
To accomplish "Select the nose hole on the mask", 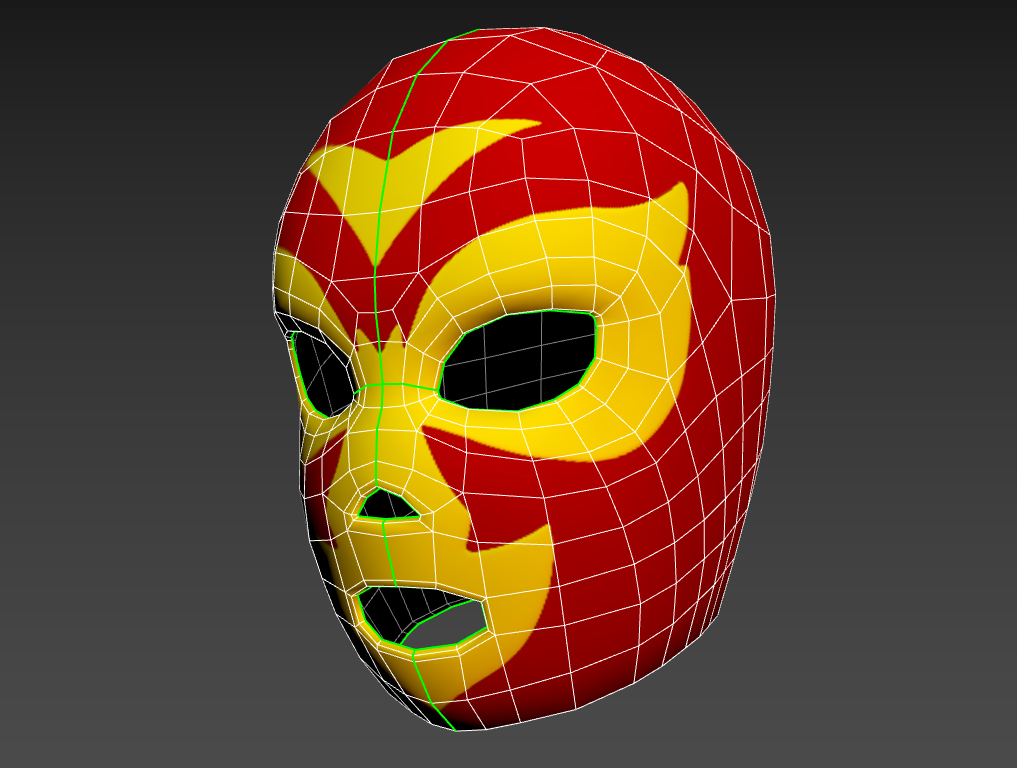I will 388,505.
